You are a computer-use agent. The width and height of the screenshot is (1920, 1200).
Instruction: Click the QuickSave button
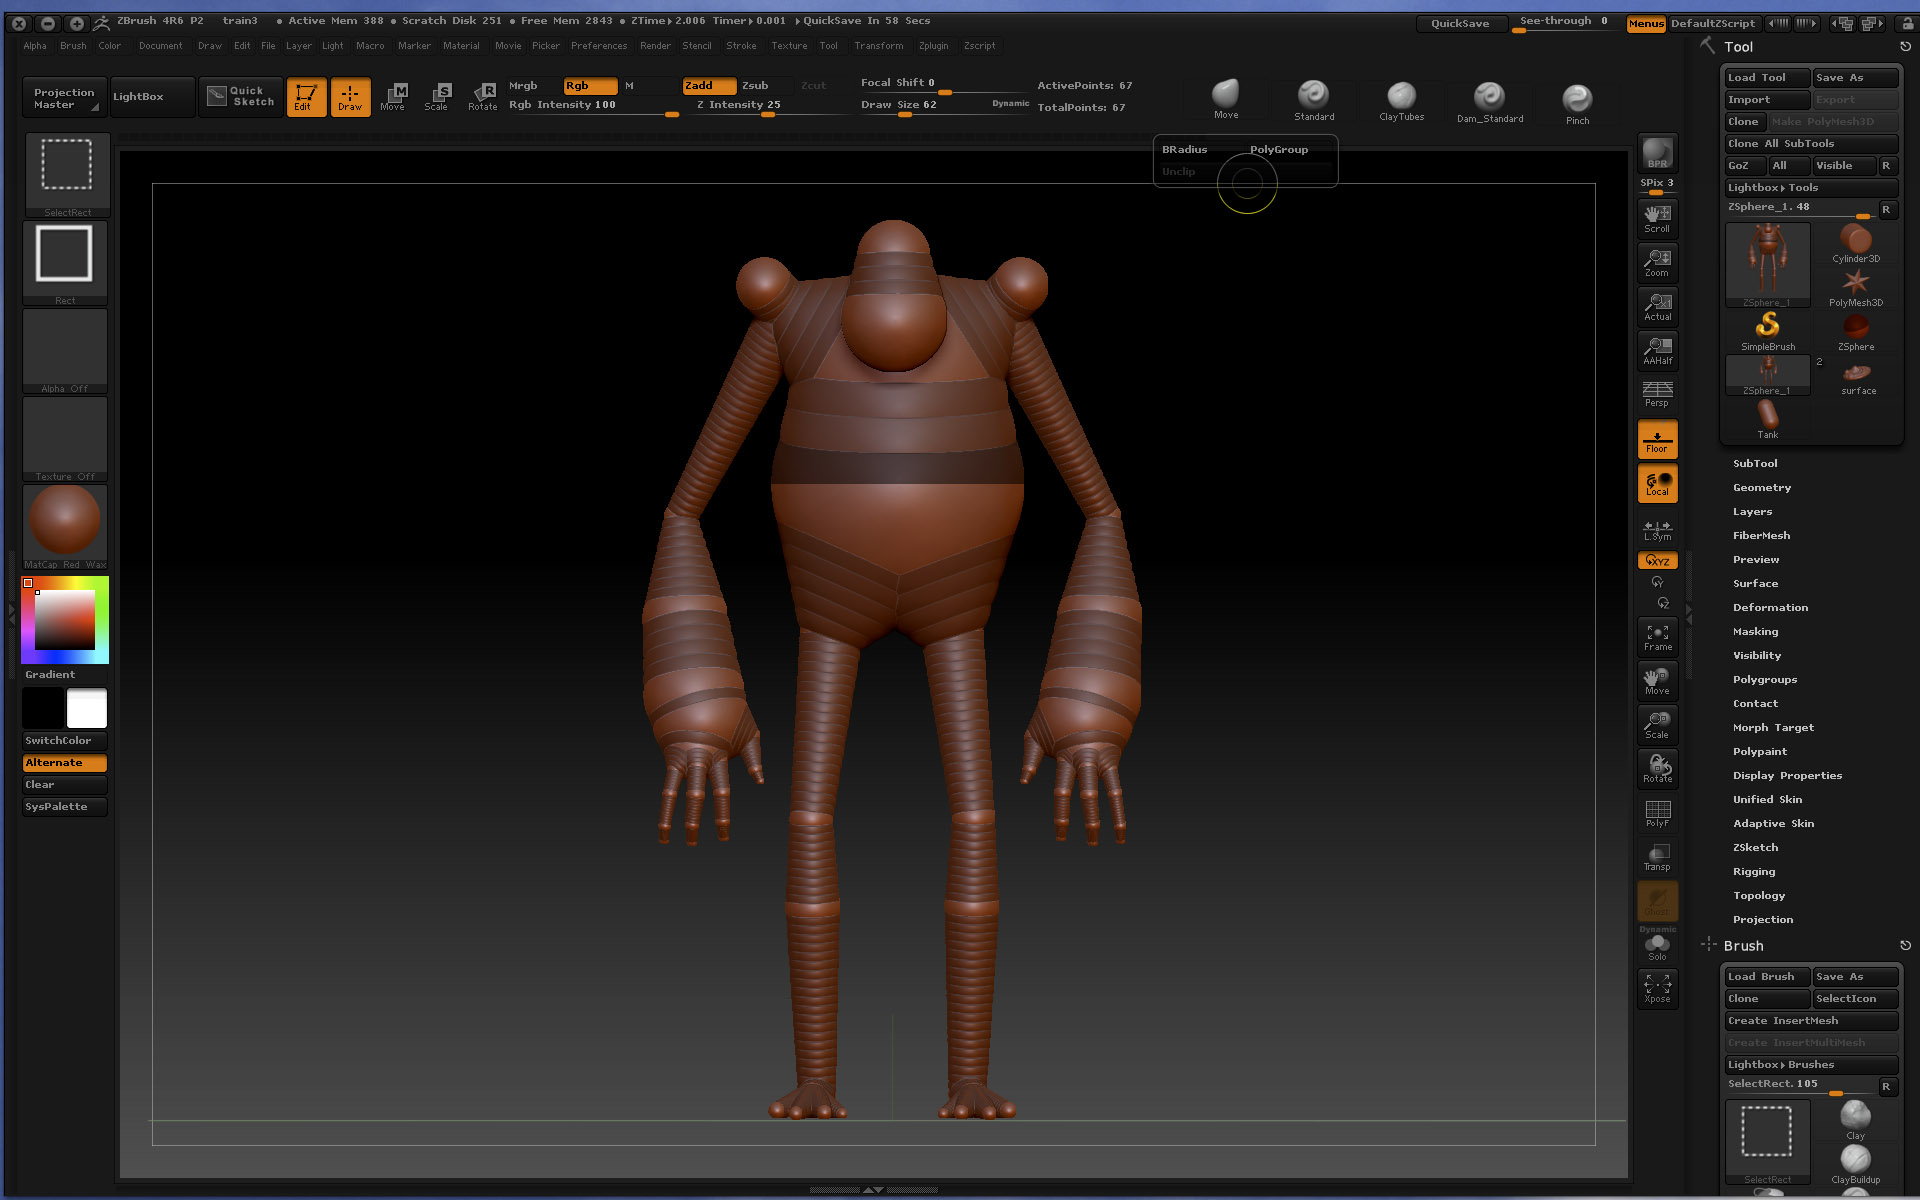click(x=1460, y=23)
